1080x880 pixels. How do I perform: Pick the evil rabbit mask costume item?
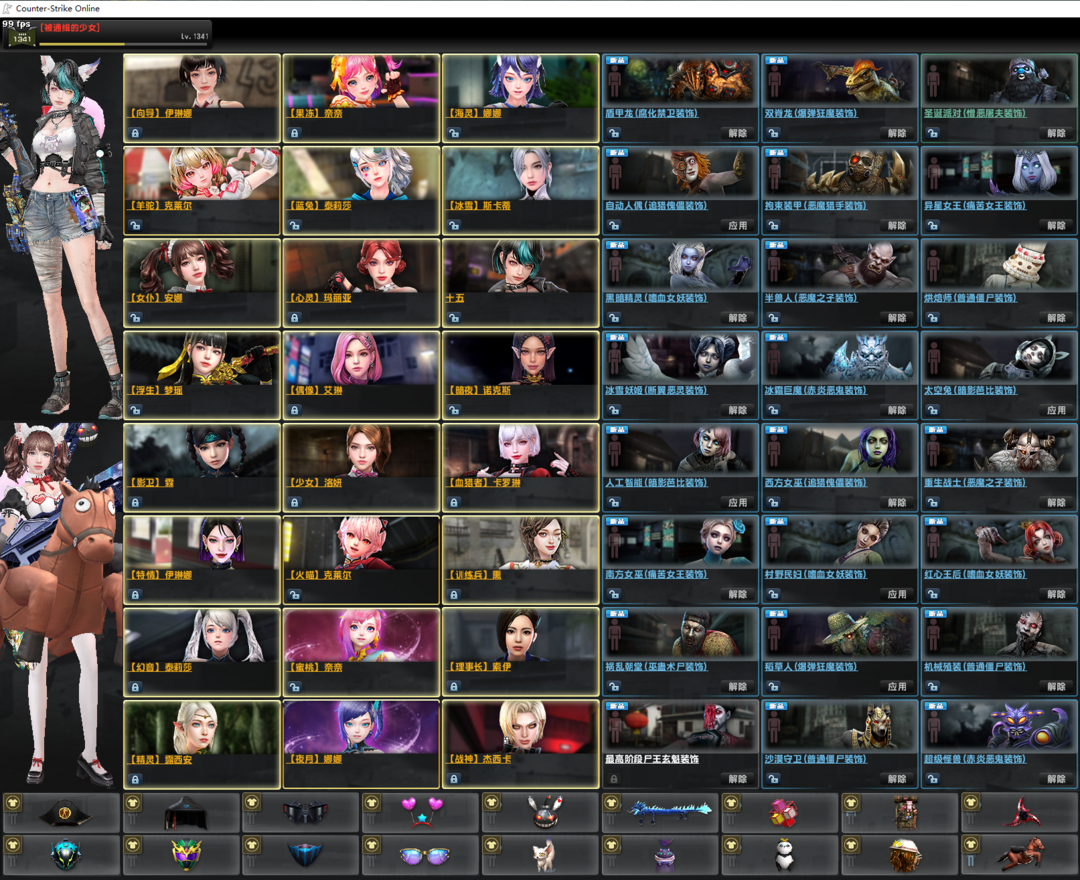point(544,813)
